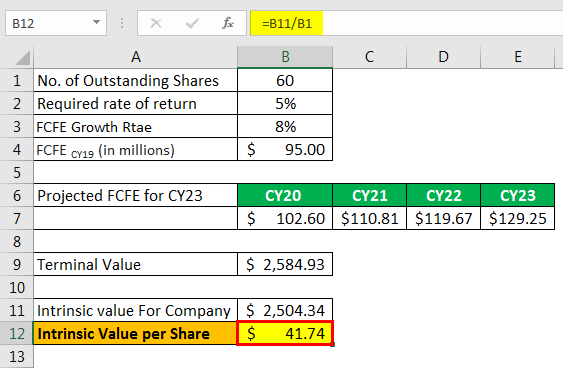563x368 pixels.
Task: Click cell 'No. of Outstanding Shares'
Action: 135,80
